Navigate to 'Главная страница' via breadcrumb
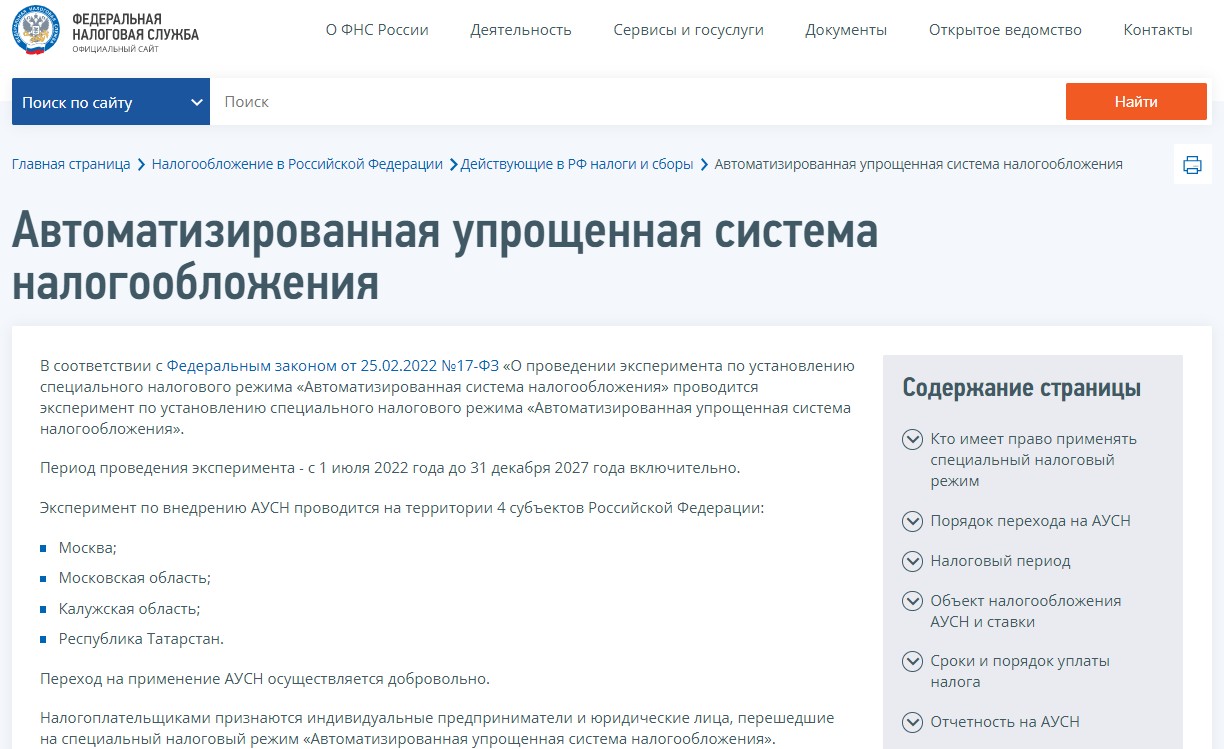This screenshot has width=1224, height=749. point(70,164)
